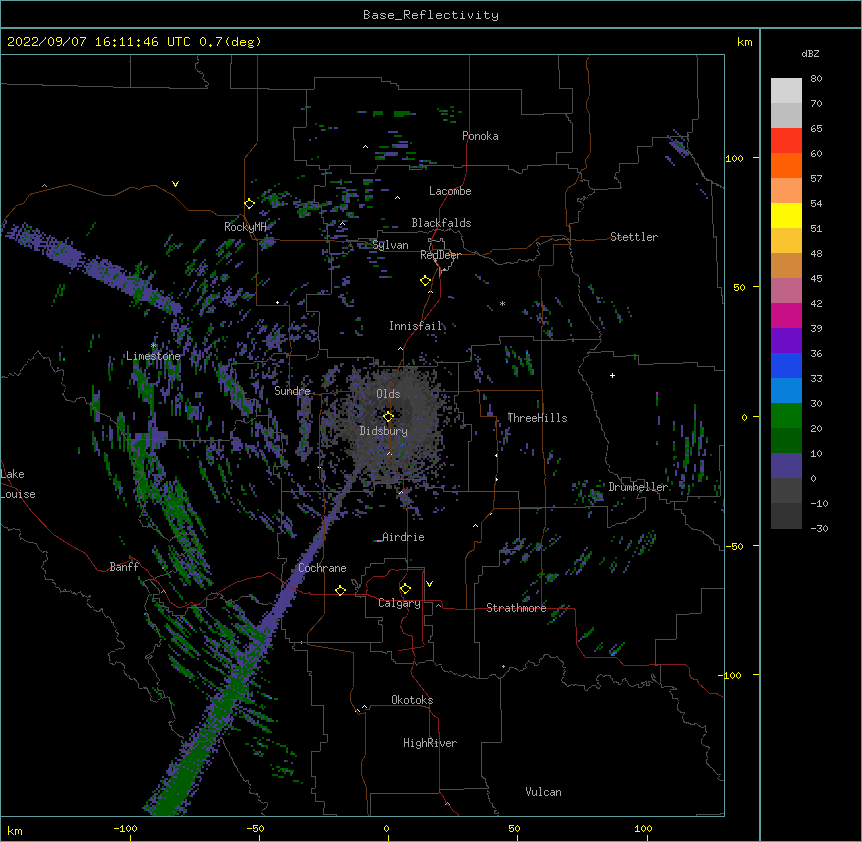Click the RockyMH label
The width and height of the screenshot is (862, 842).
point(245,227)
